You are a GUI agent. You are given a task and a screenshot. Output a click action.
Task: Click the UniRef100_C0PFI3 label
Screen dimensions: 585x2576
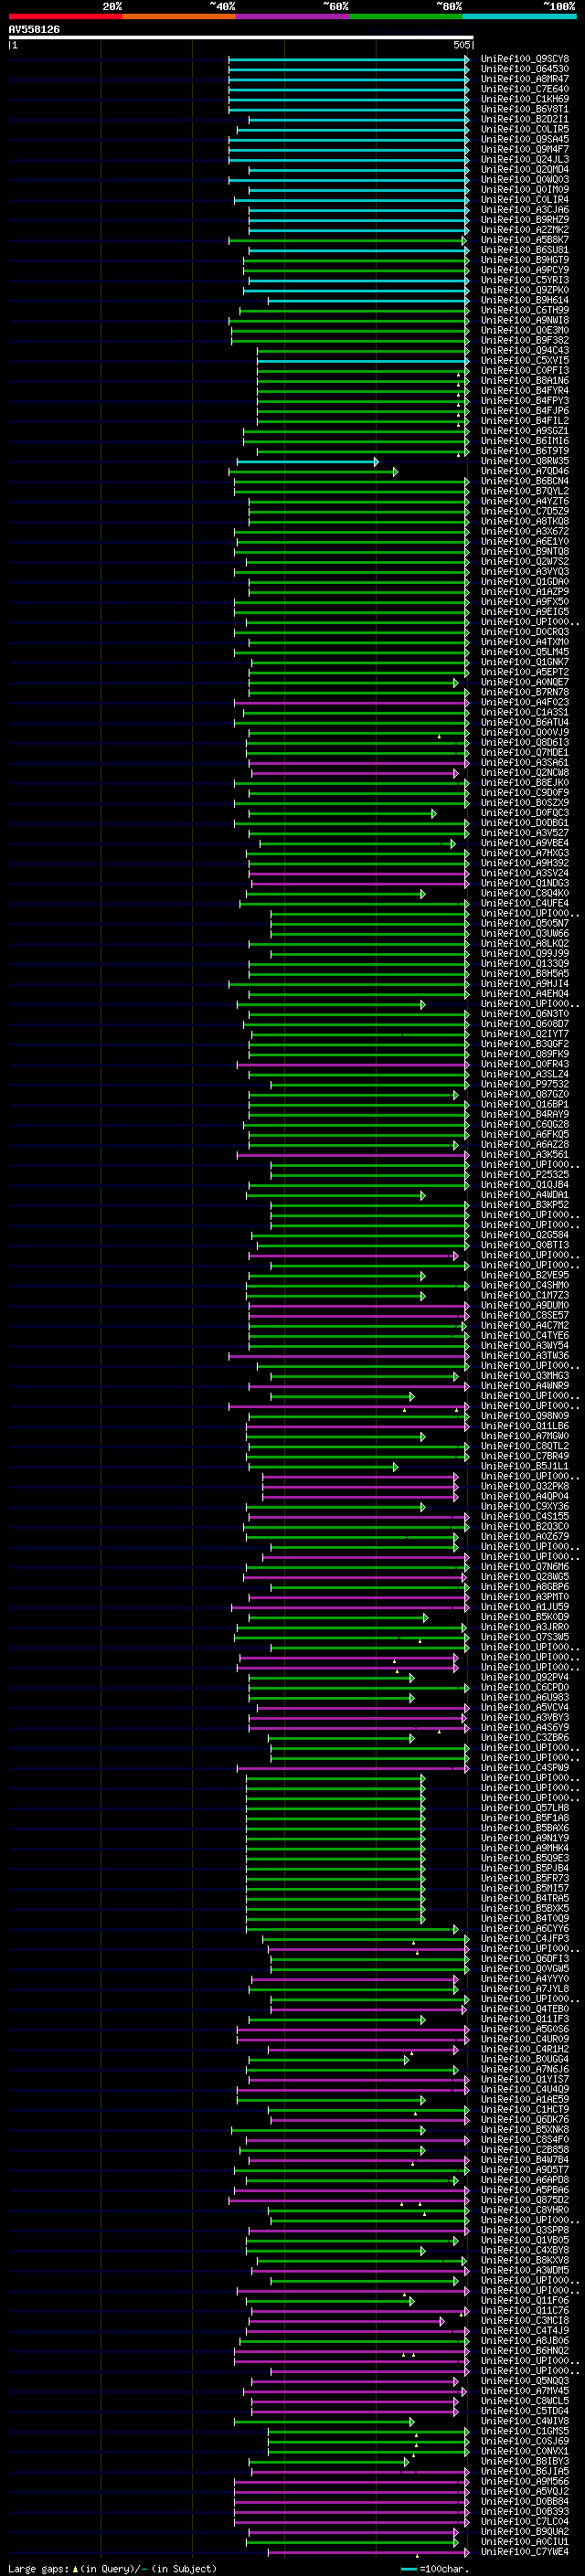click(524, 371)
